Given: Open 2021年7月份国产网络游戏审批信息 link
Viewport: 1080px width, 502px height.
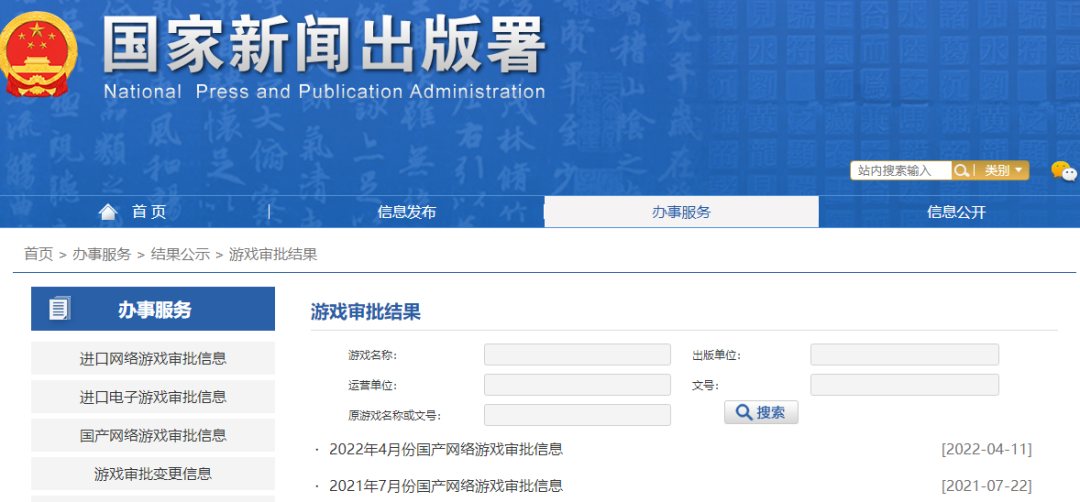Looking at the screenshot, I should [x=446, y=486].
